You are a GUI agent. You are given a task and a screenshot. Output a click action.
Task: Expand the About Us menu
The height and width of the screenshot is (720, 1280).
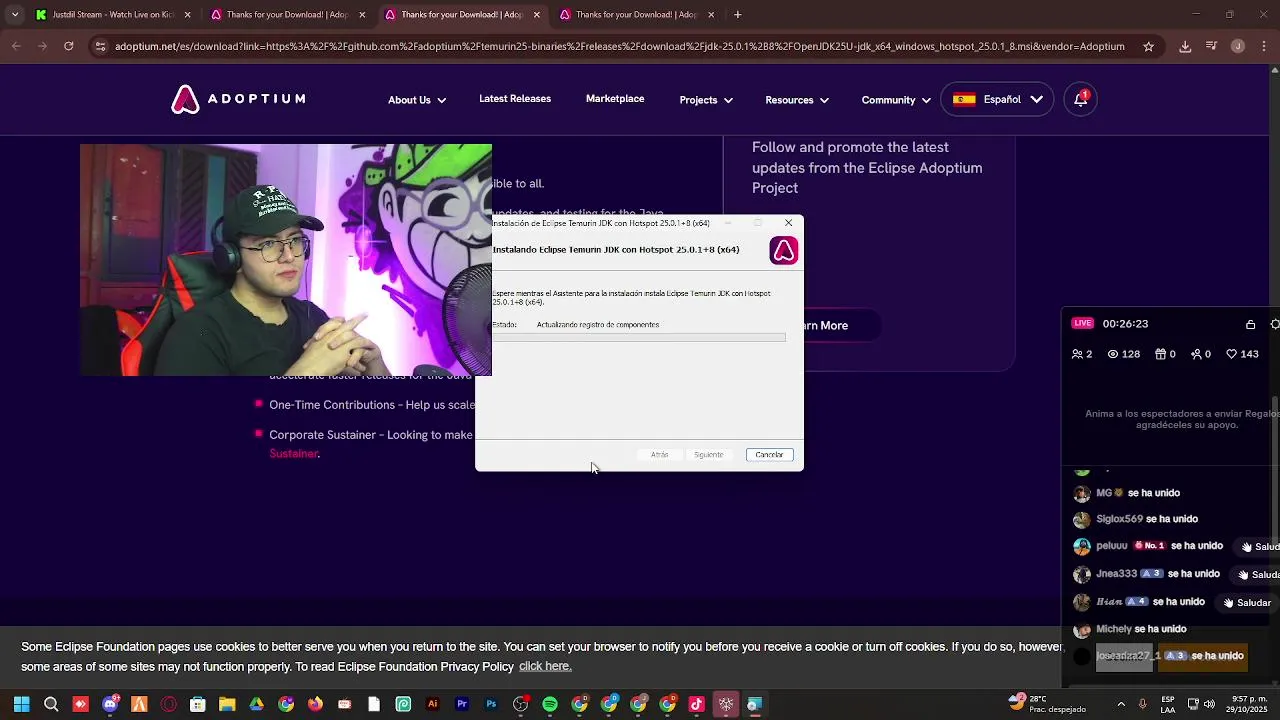tap(417, 100)
